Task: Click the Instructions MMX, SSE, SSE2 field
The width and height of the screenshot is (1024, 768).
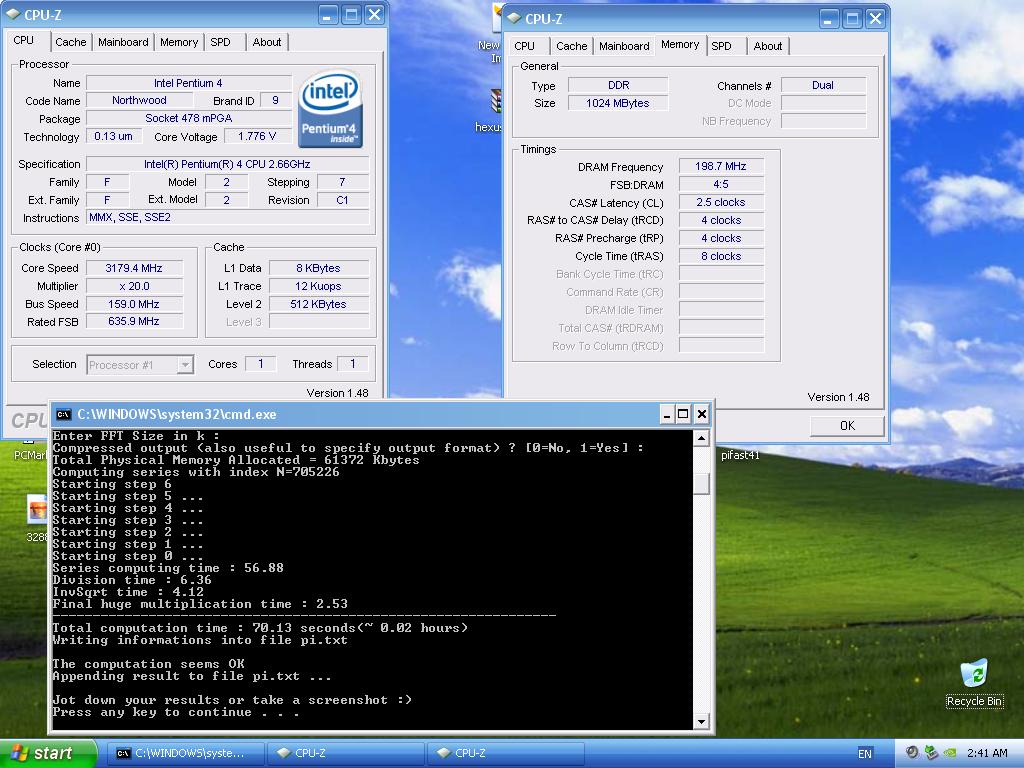Action: [227, 217]
